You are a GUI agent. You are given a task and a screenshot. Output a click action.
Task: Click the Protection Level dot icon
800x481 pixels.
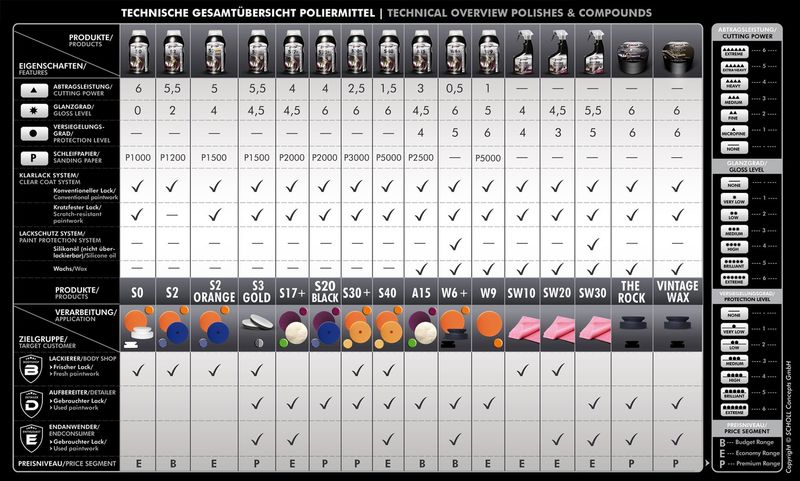[x=33, y=134]
